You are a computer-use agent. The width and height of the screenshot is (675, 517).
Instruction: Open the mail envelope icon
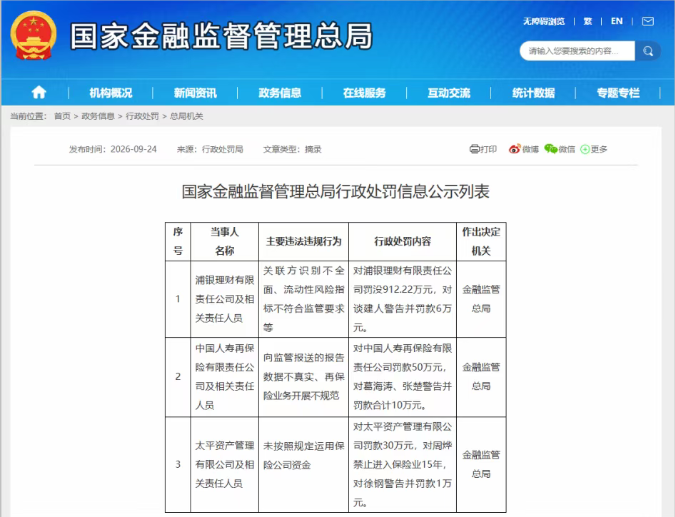[x=648, y=21]
